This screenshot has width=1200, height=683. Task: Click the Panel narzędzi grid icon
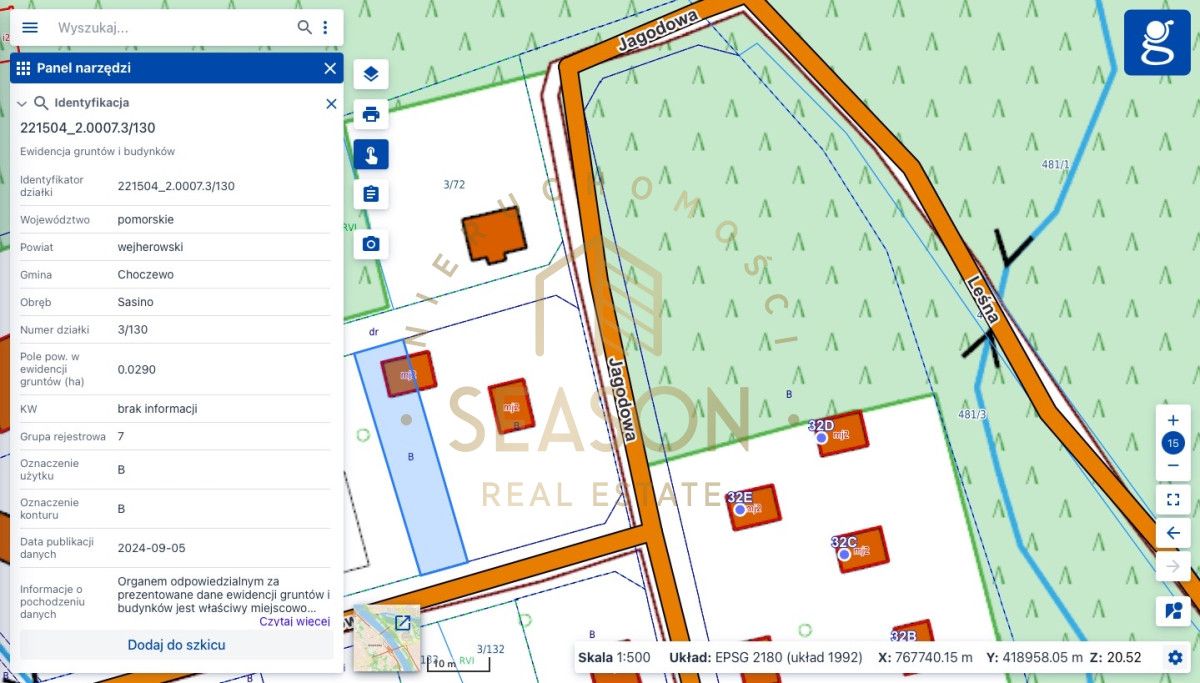(x=23, y=68)
